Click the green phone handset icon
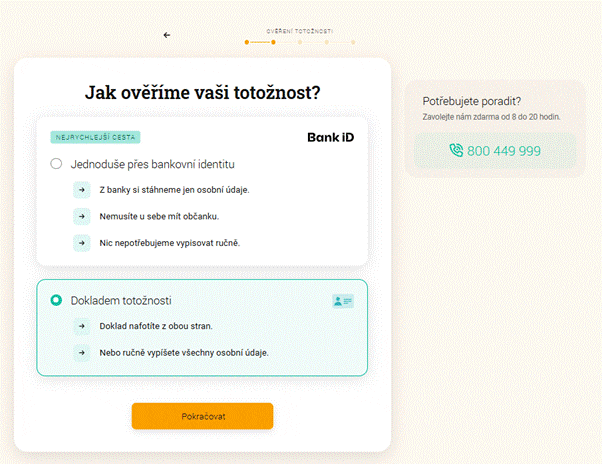 coord(456,150)
